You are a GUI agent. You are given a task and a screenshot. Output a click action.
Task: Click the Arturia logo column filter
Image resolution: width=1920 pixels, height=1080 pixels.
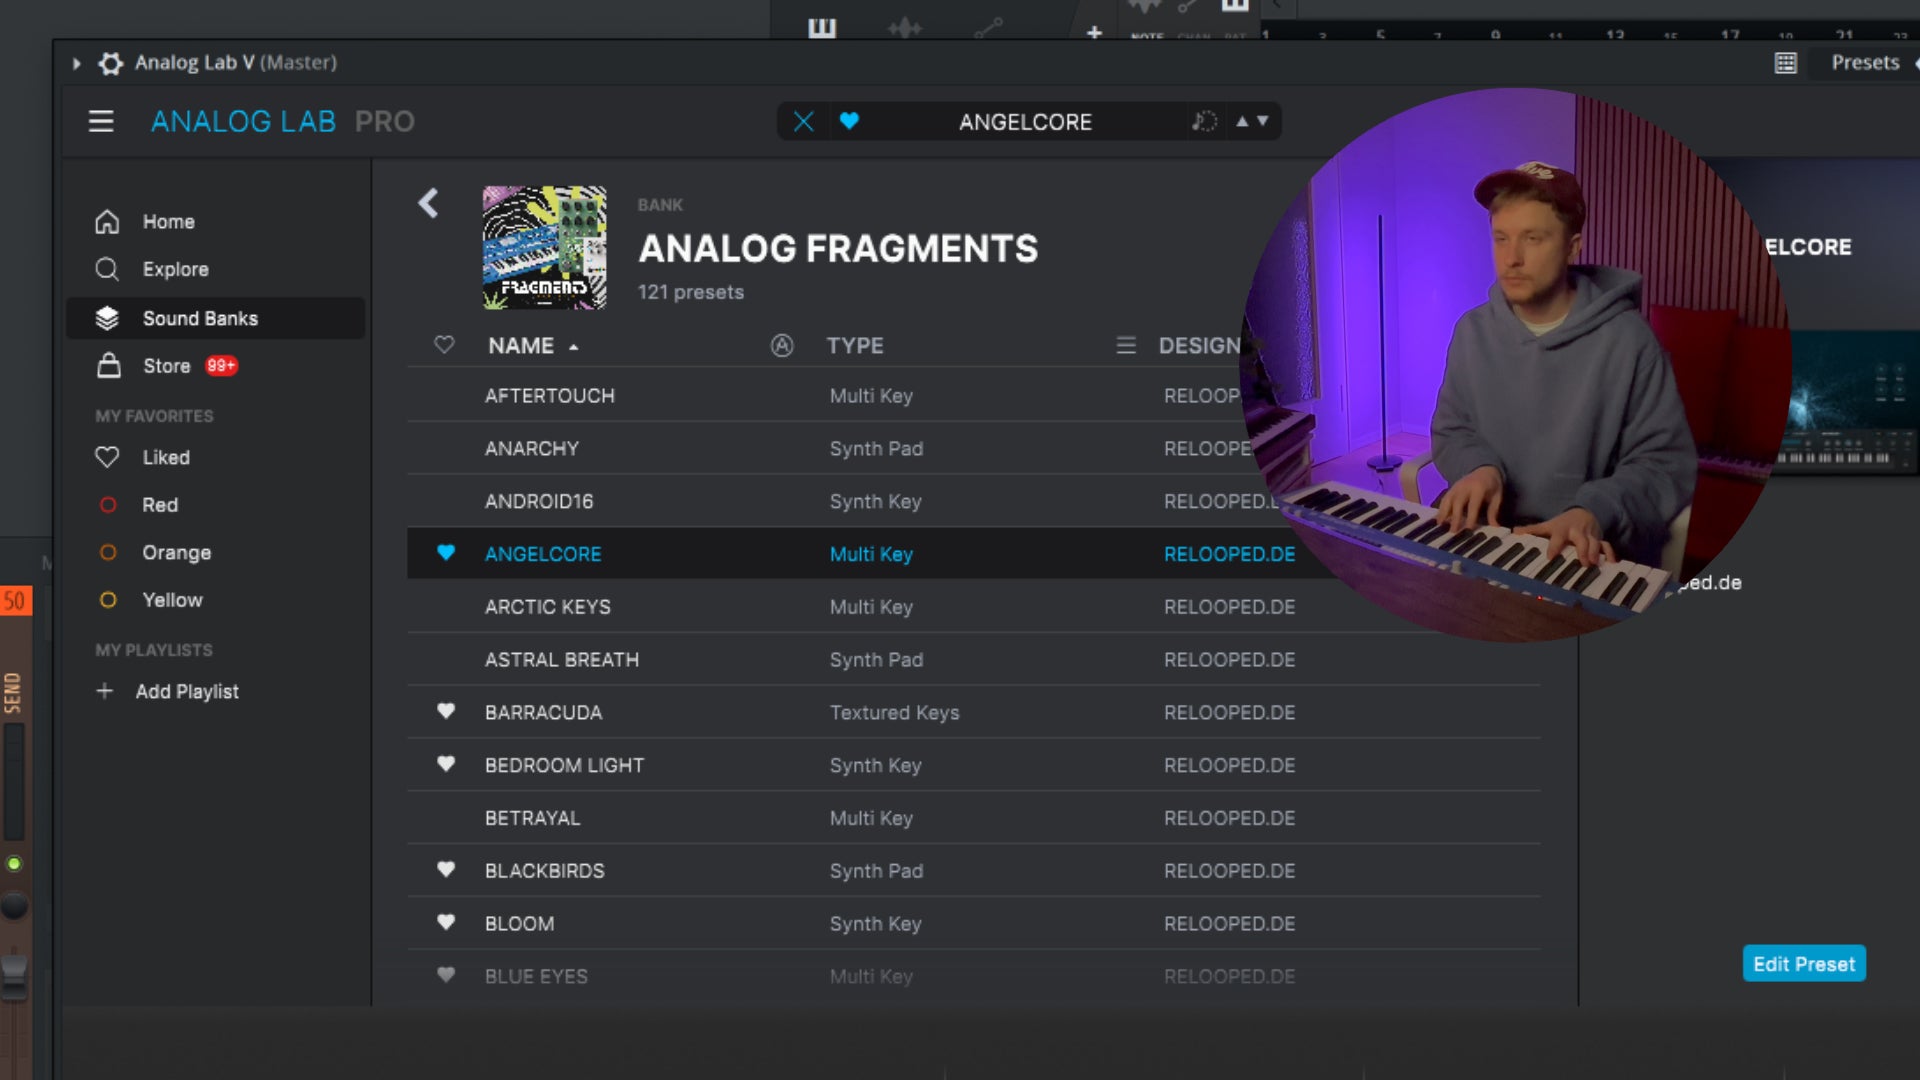(781, 345)
